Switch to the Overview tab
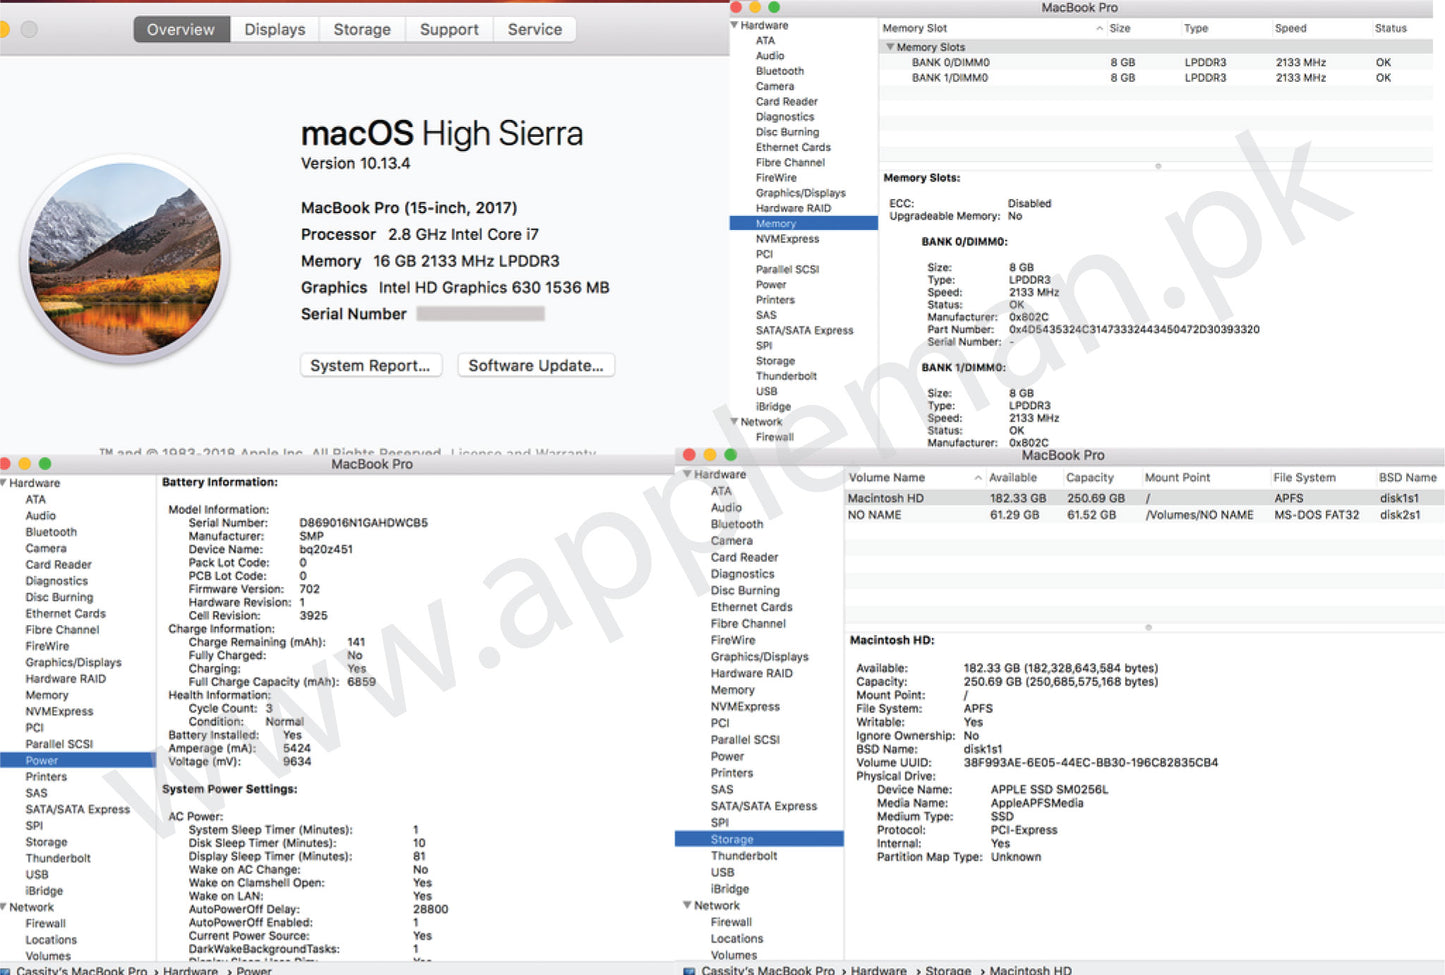 (x=181, y=29)
